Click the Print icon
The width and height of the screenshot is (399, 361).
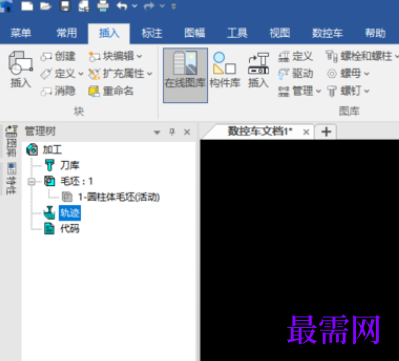point(103,6)
